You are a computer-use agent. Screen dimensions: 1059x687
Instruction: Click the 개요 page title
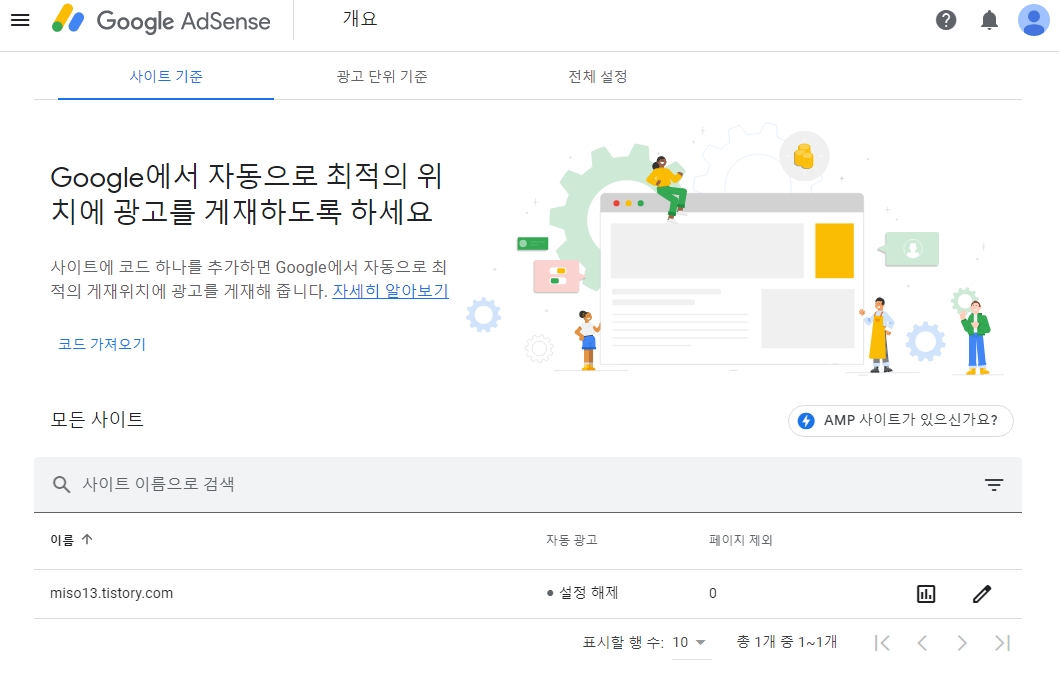pos(360,19)
